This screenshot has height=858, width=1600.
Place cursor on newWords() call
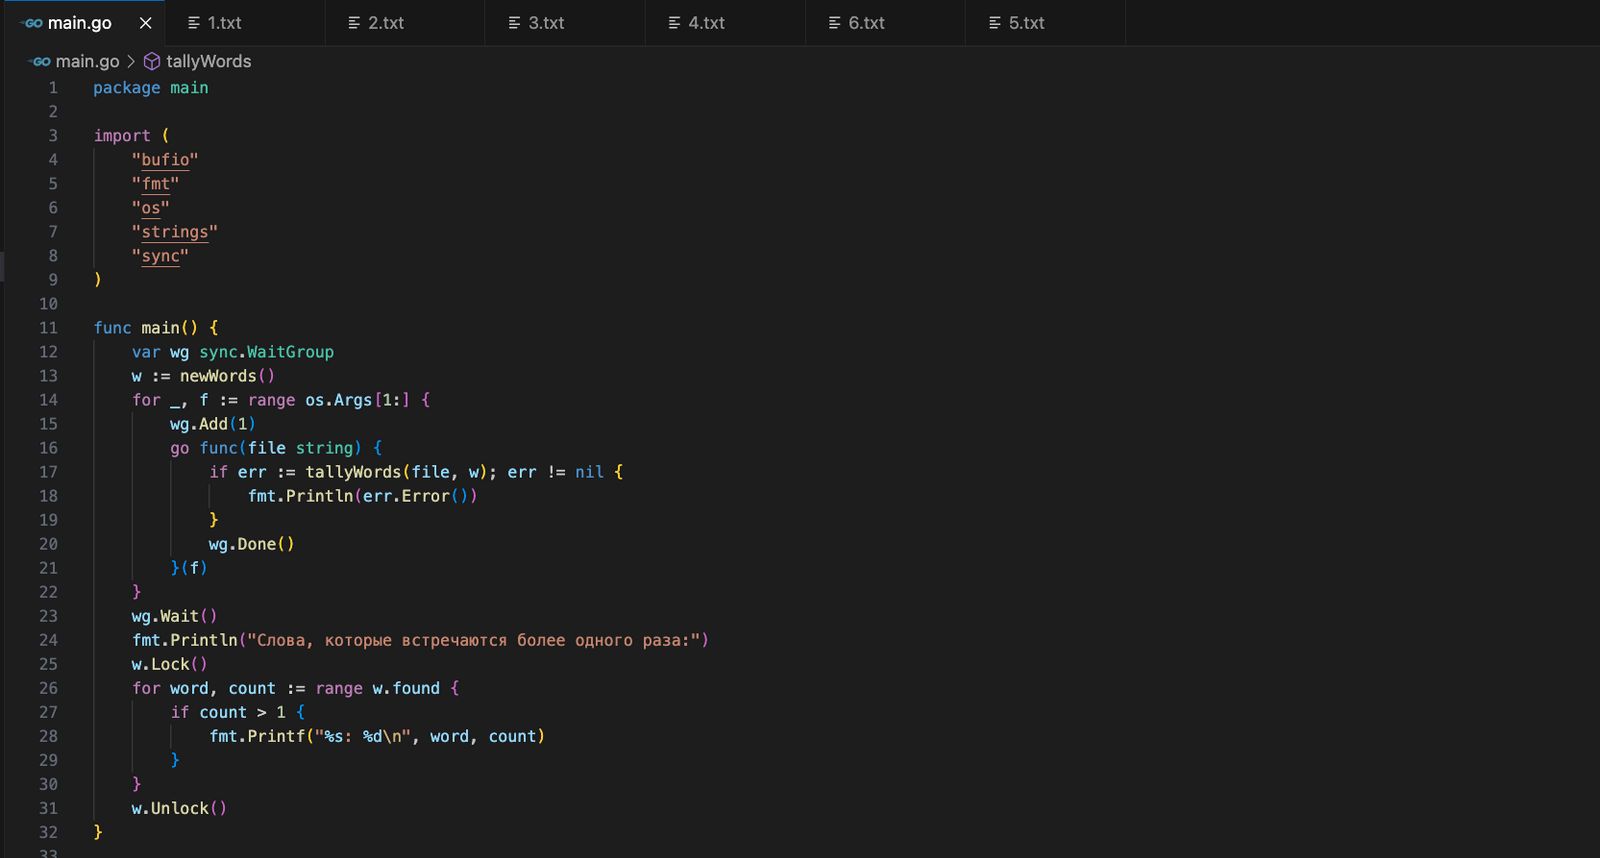[218, 376]
